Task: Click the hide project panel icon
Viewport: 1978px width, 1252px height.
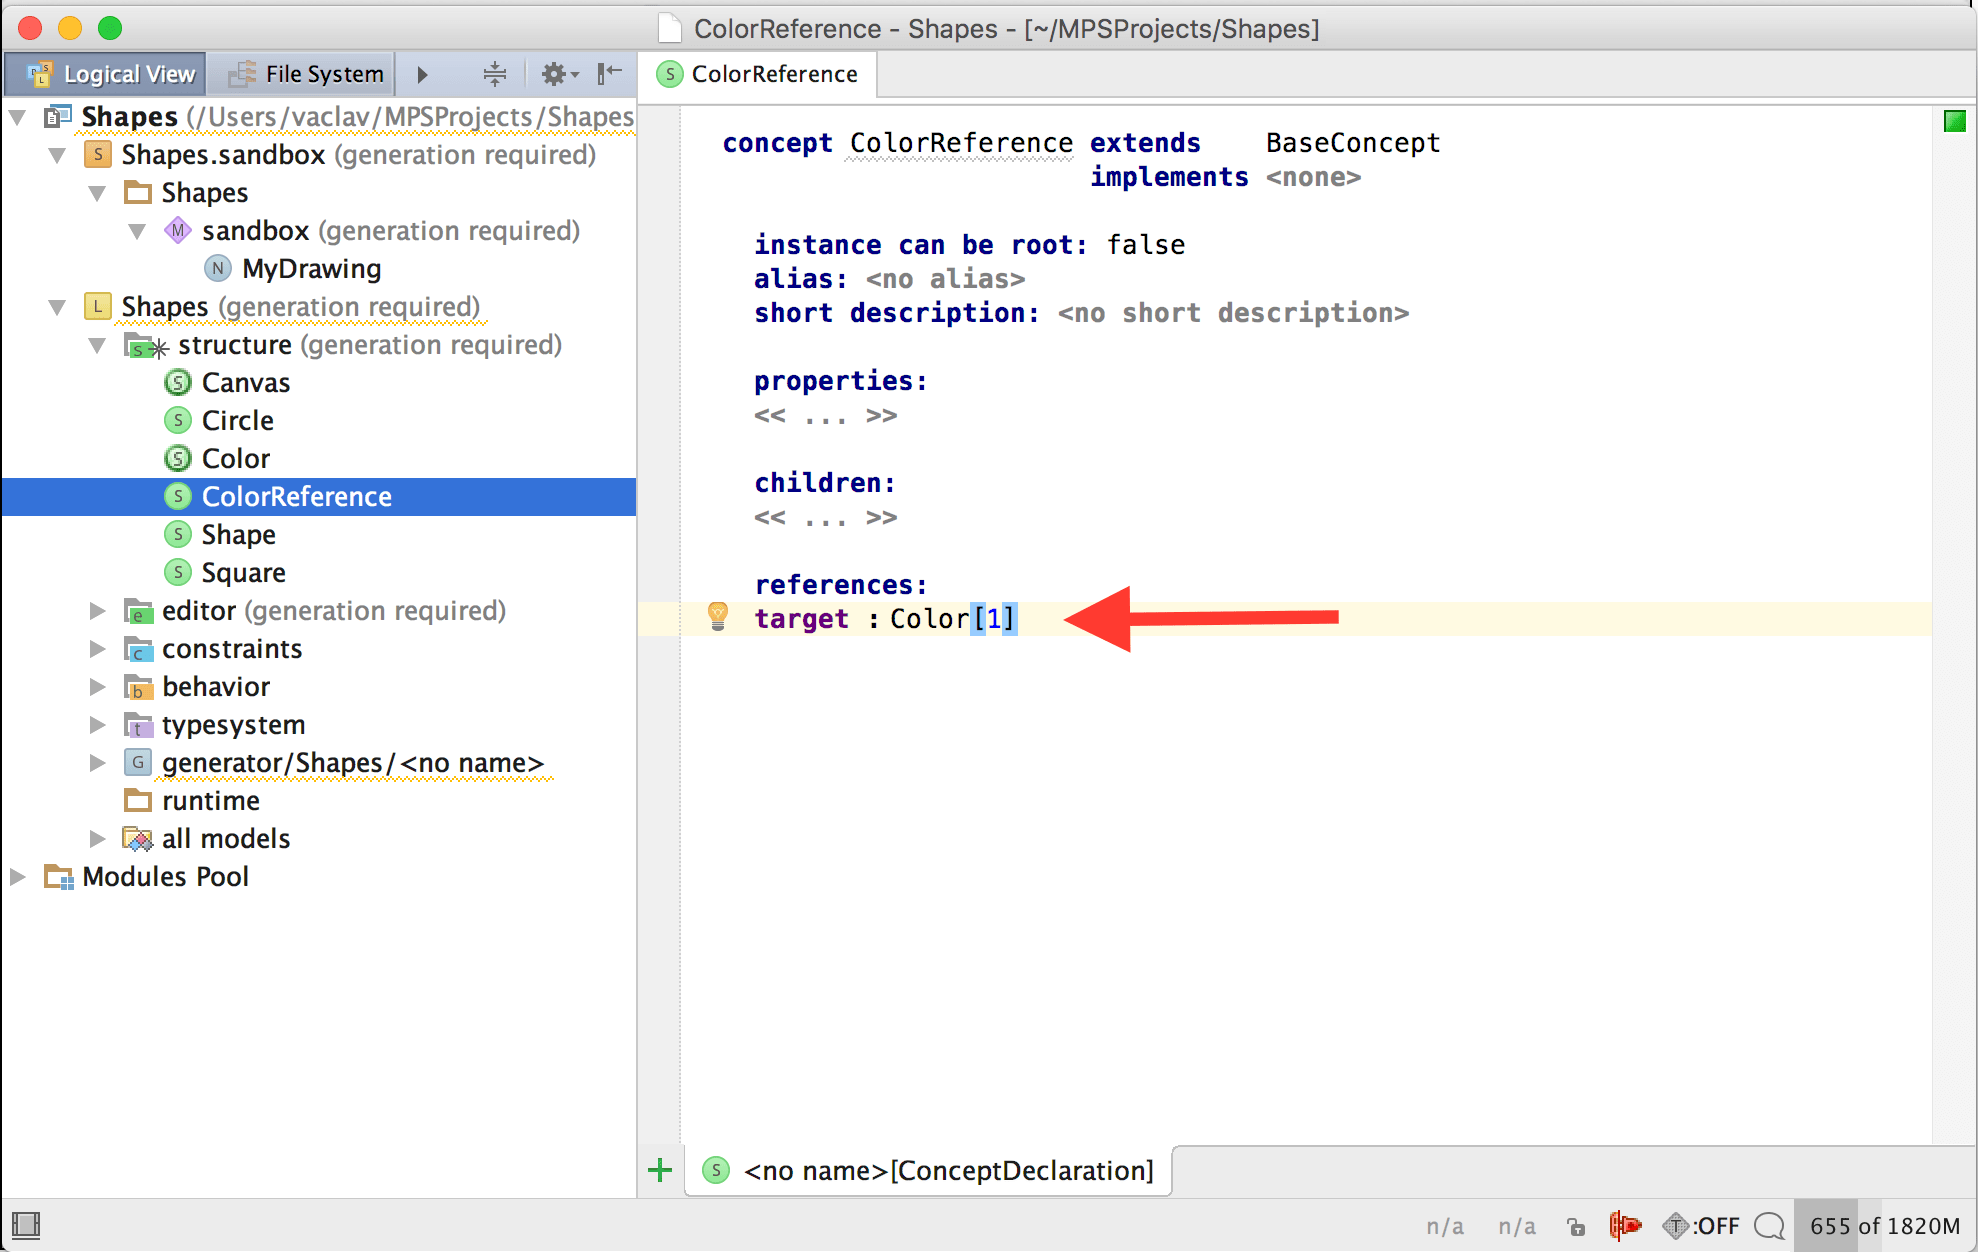Action: [609, 74]
